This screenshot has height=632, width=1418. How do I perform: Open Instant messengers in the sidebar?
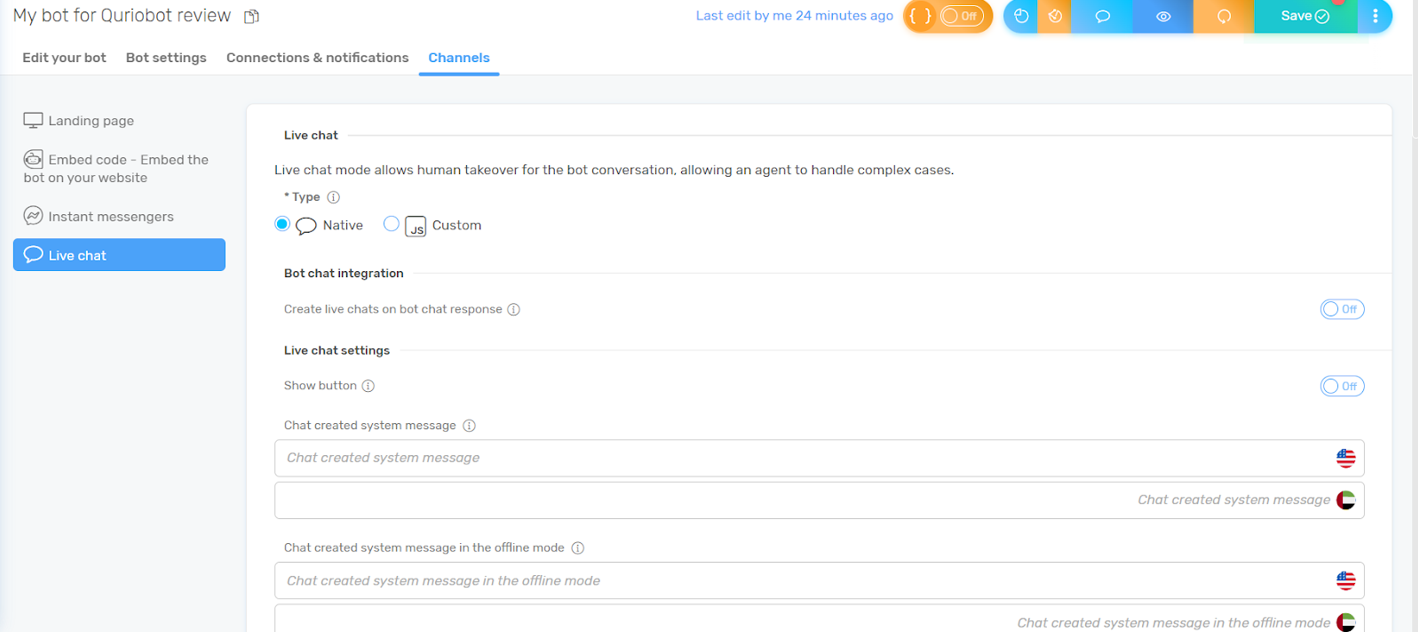coord(110,217)
